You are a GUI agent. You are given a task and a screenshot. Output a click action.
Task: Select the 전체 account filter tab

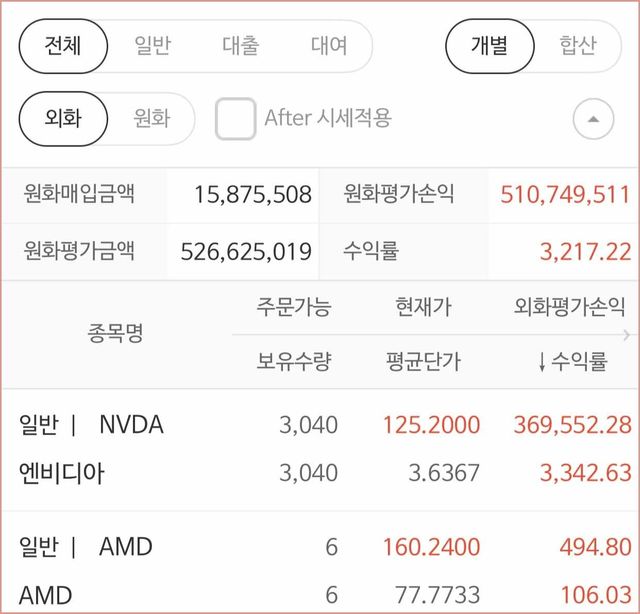coord(64,46)
